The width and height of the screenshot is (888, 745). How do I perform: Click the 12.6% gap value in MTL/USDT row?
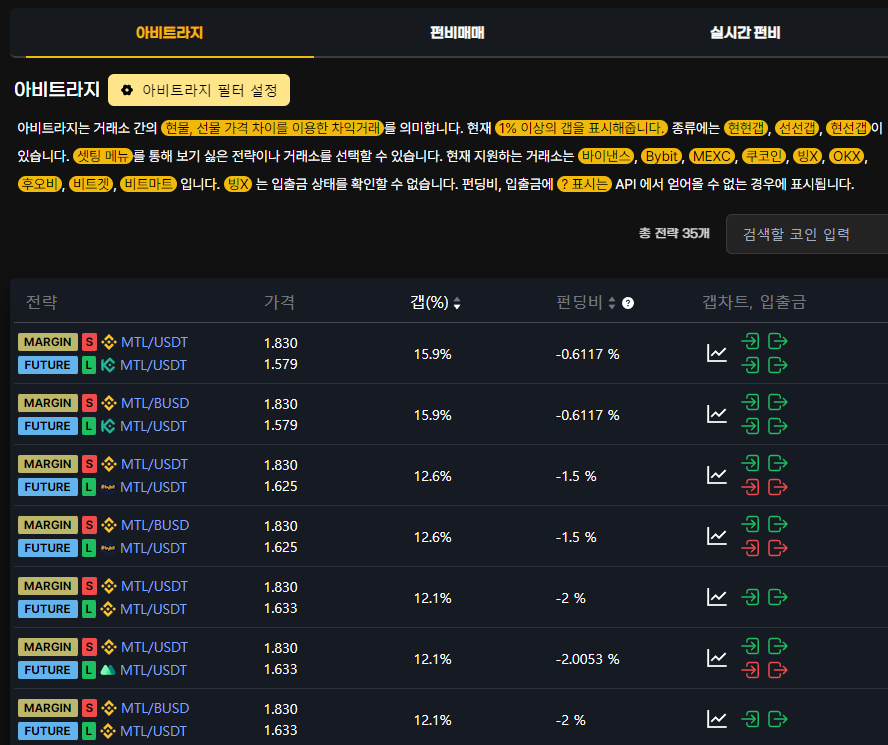[433, 476]
